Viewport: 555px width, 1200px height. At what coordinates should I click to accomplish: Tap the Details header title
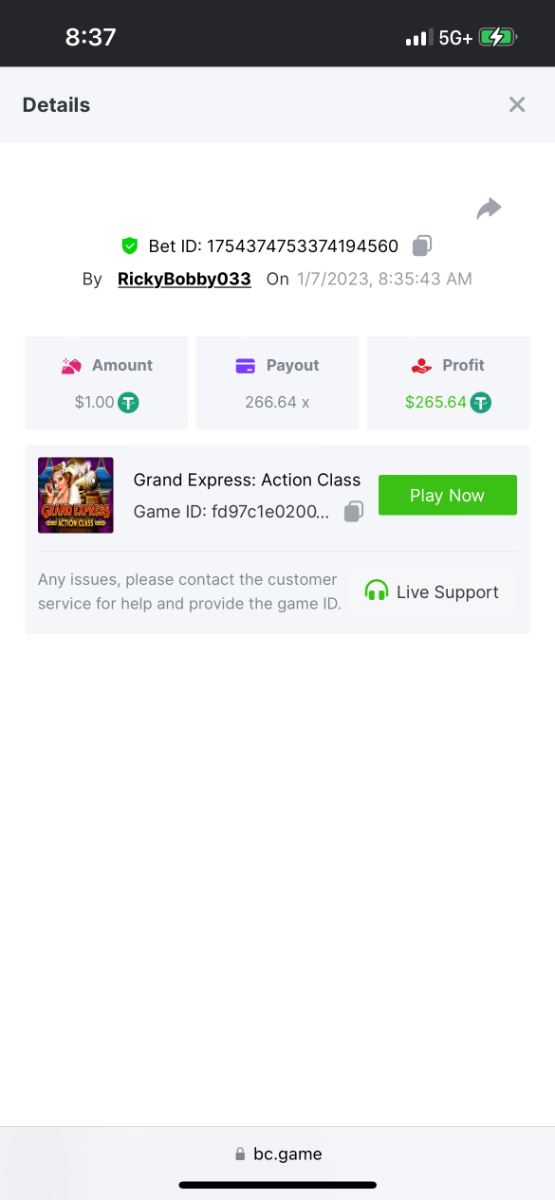56,105
